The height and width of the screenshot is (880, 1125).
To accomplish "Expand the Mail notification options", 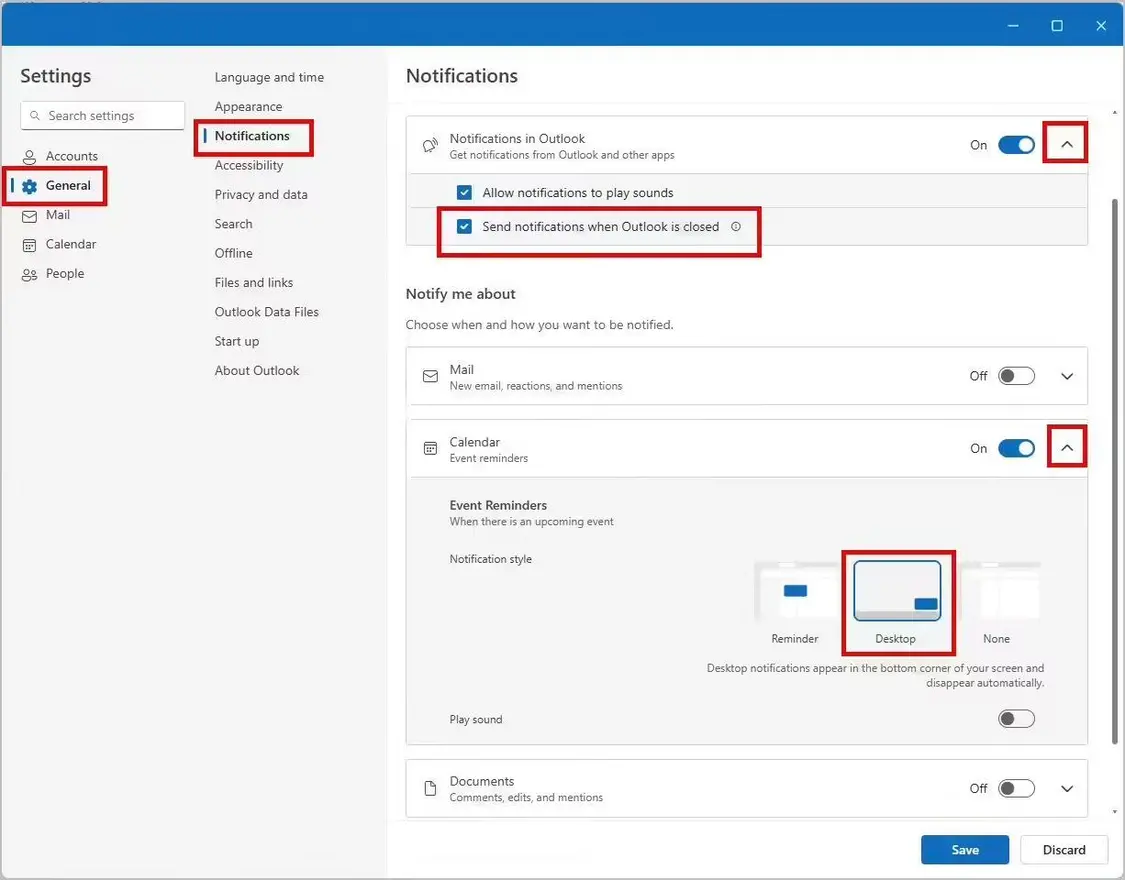I will (x=1066, y=376).
